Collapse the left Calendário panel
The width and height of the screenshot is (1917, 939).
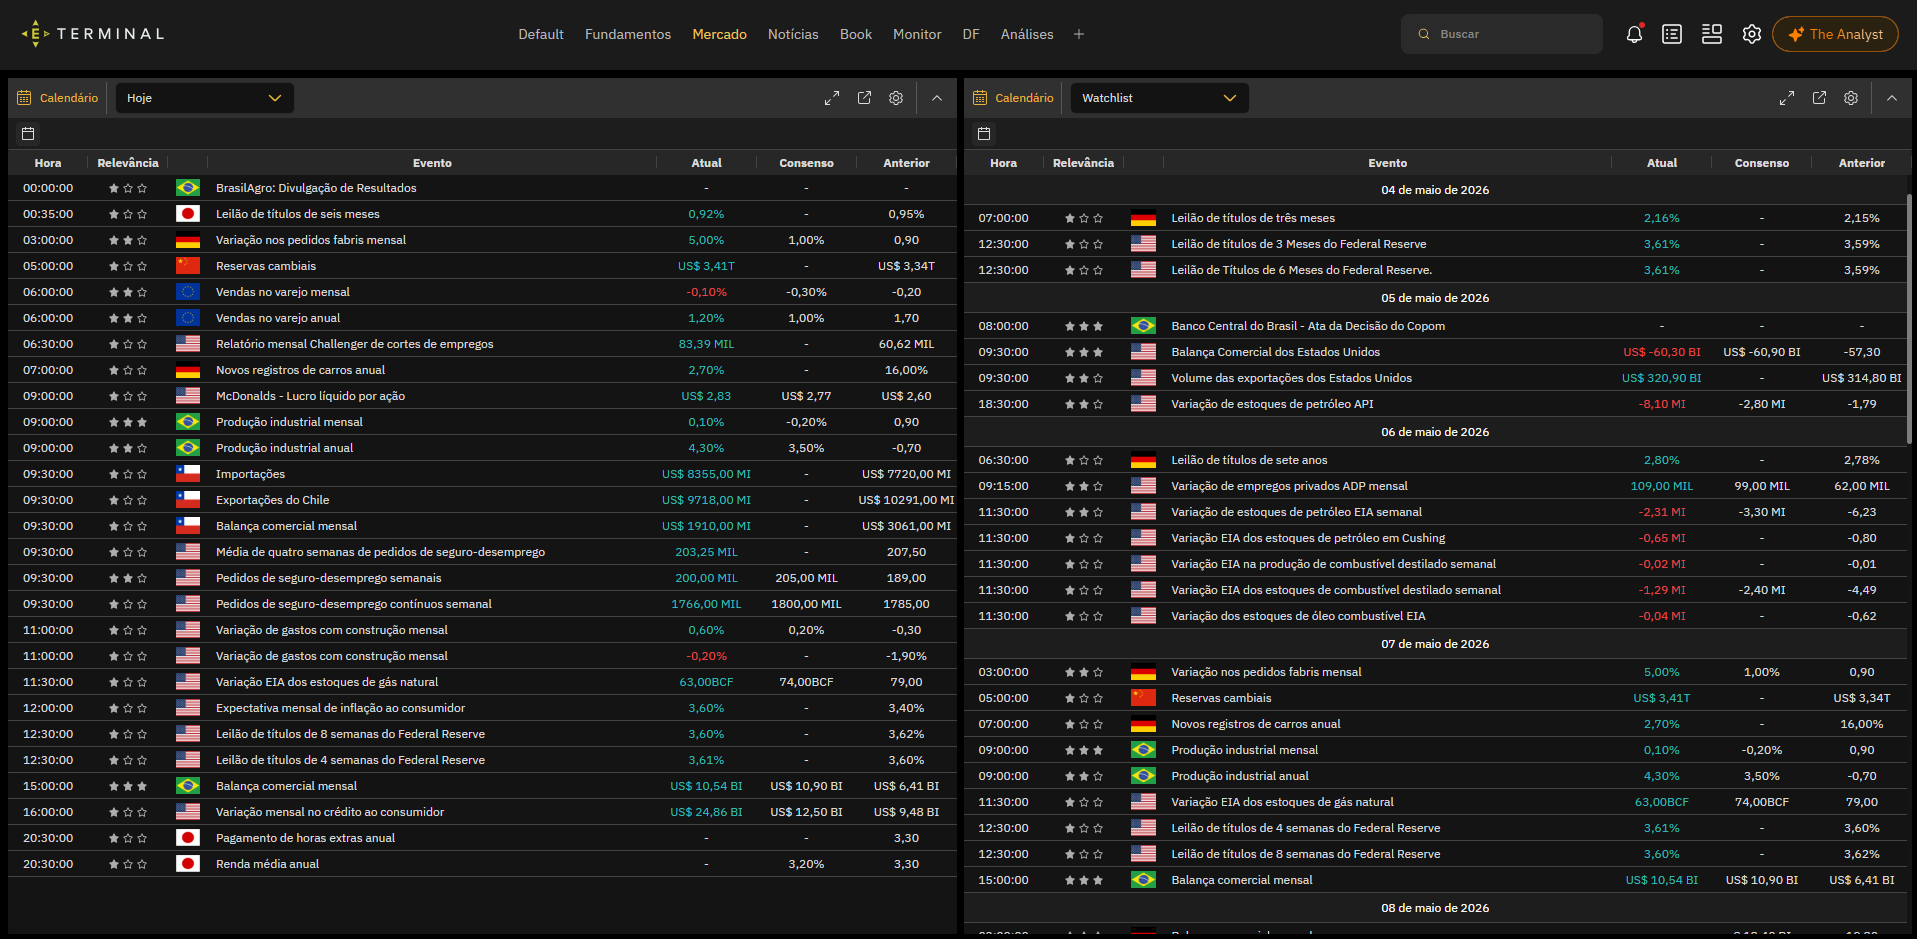[937, 98]
